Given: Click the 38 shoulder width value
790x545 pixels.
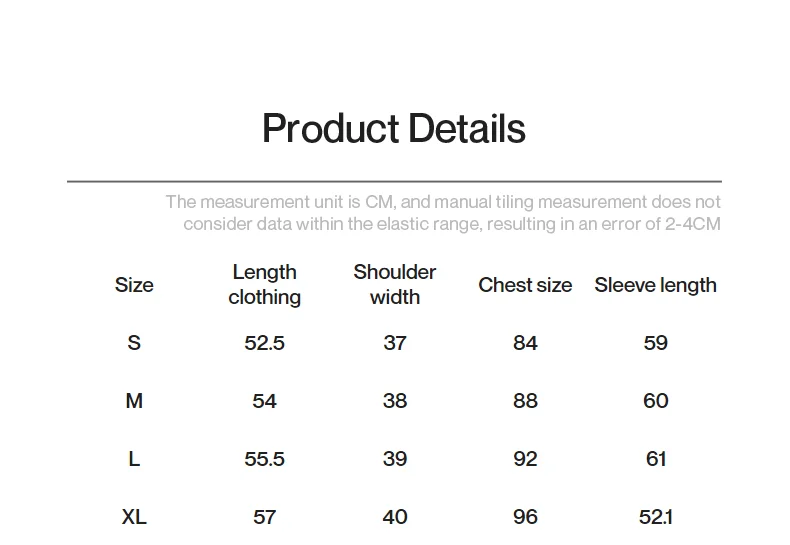Looking at the screenshot, I should (x=394, y=401).
